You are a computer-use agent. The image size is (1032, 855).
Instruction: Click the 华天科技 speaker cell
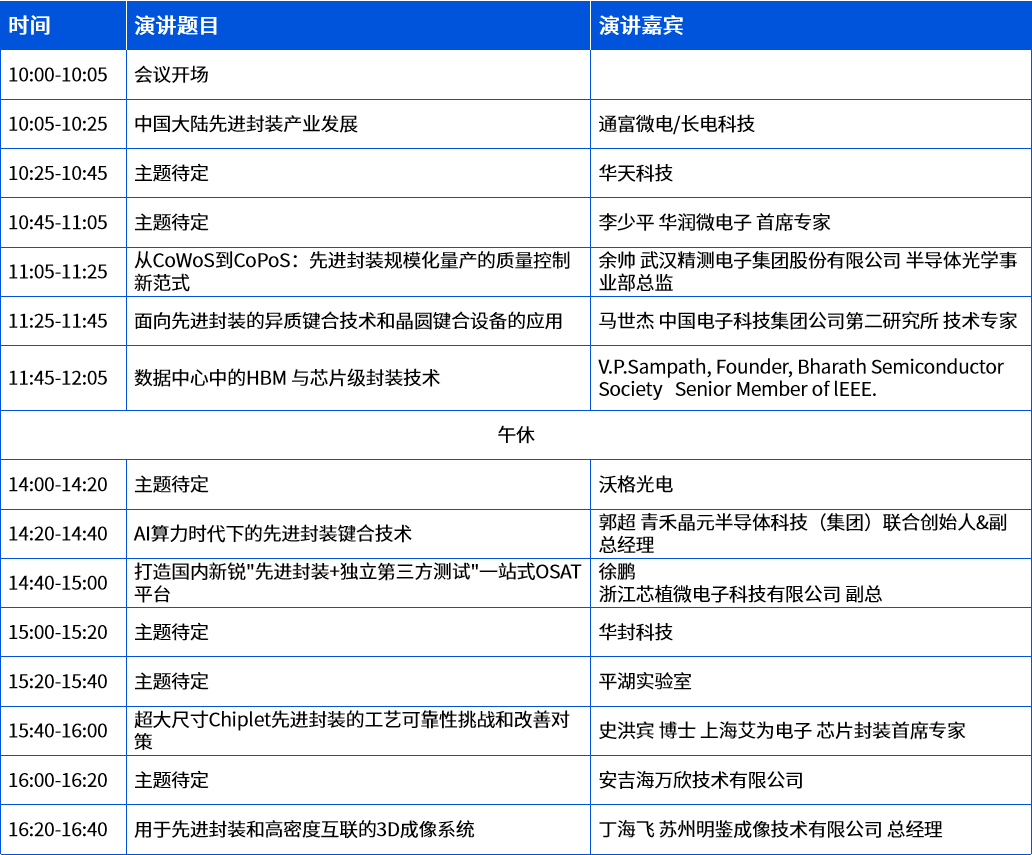[x=811, y=173]
